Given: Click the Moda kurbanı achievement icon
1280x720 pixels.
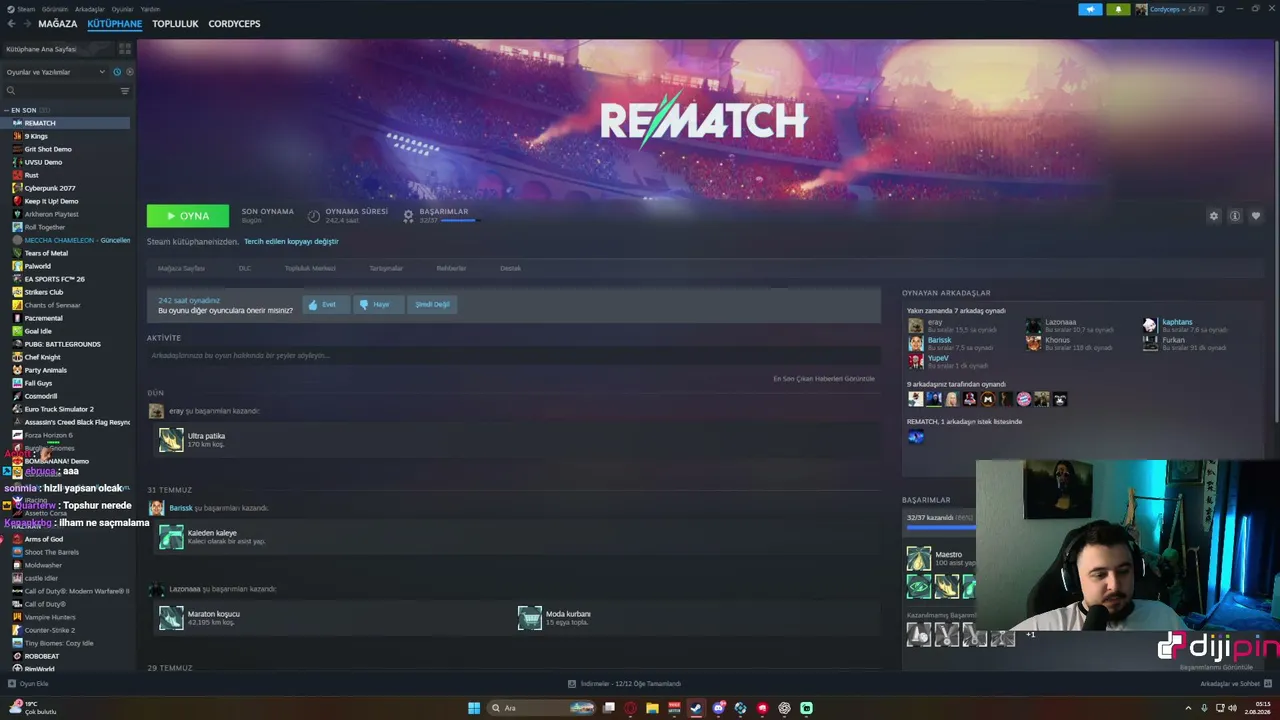Looking at the screenshot, I should (x=530, y=618).
